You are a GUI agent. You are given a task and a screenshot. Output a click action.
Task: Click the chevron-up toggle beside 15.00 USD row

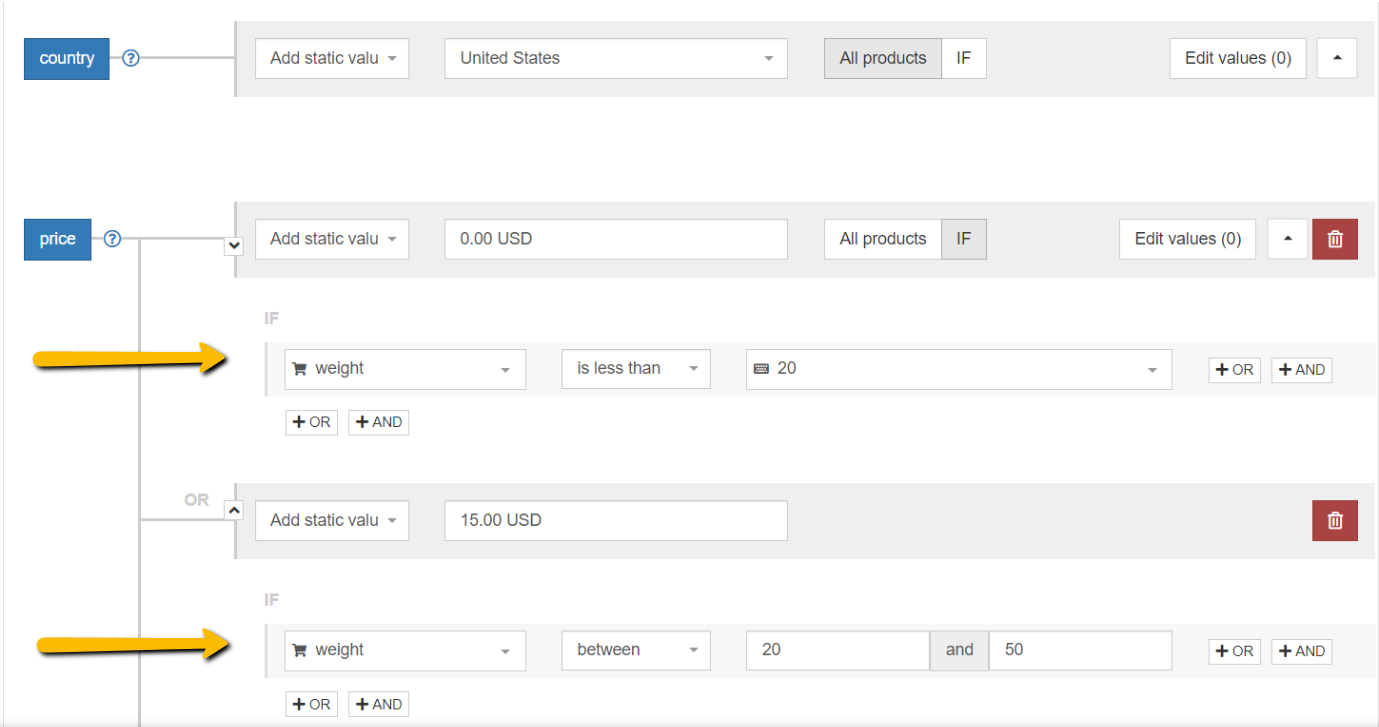tap(234, 510)
